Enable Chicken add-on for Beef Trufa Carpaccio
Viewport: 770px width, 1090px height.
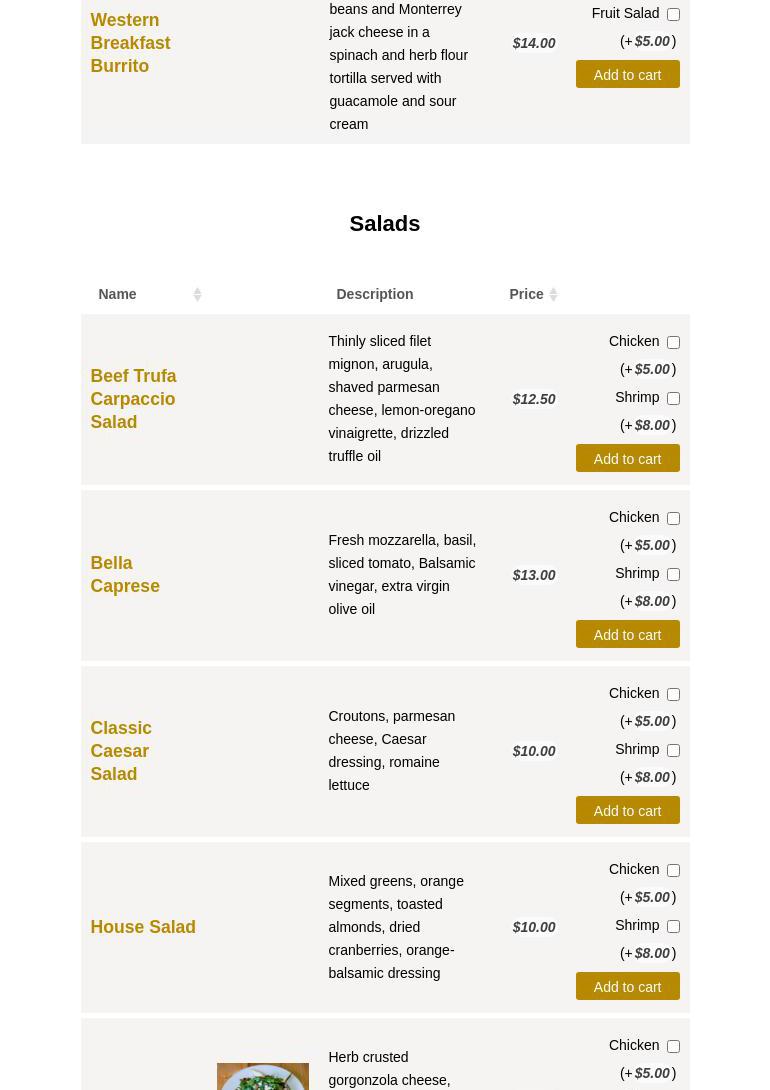click(x=673, y=342)
